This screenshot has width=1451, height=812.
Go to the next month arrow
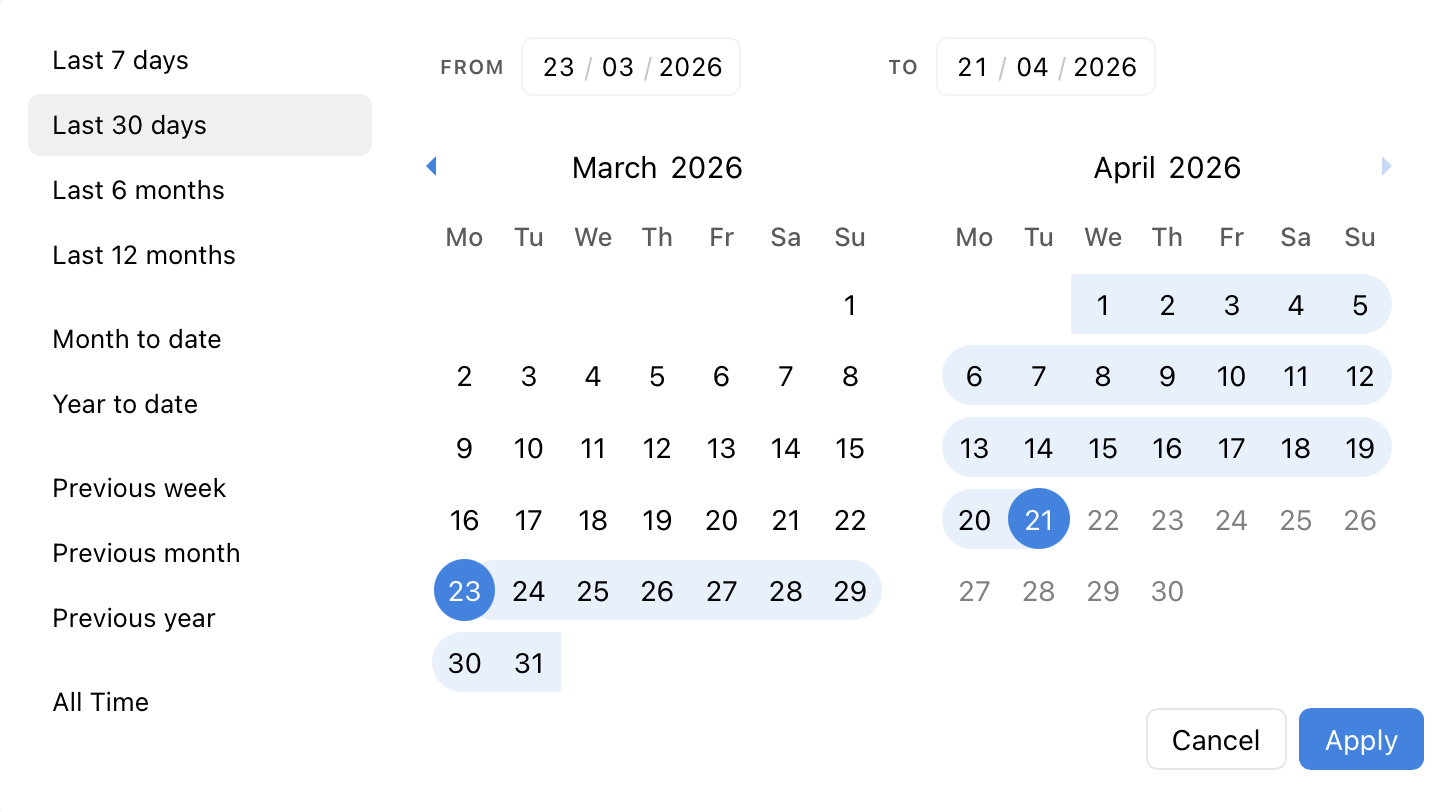point(1386,167)
